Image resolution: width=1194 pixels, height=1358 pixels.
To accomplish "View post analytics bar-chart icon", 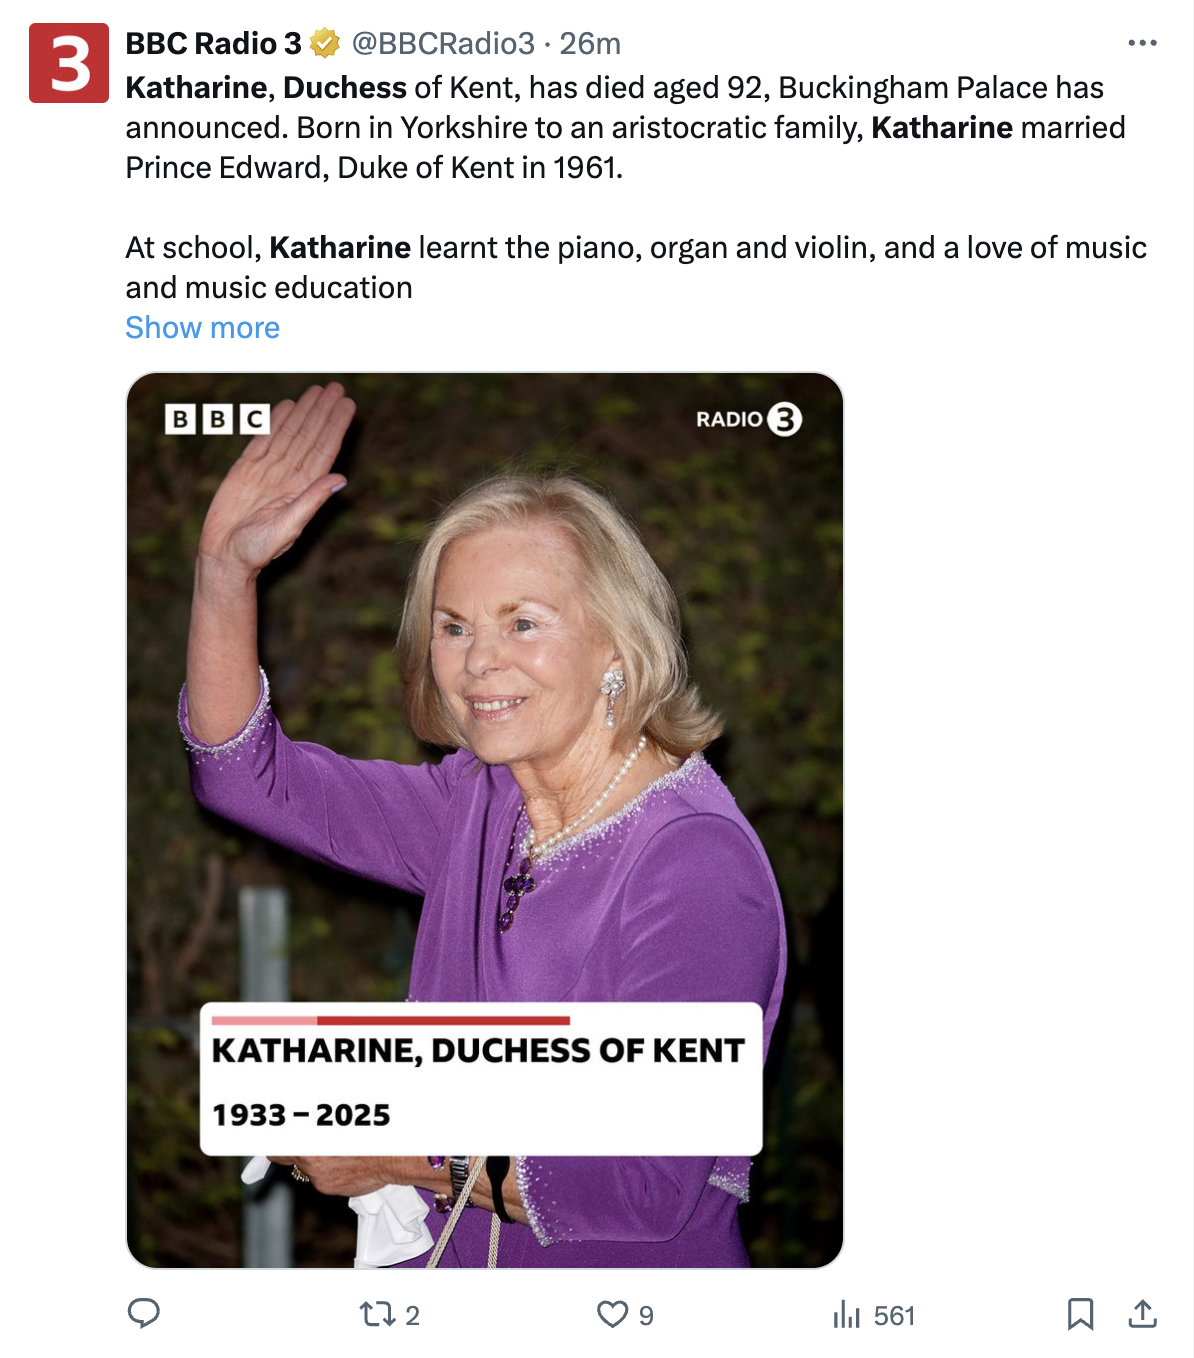I will pos(846,1314).
